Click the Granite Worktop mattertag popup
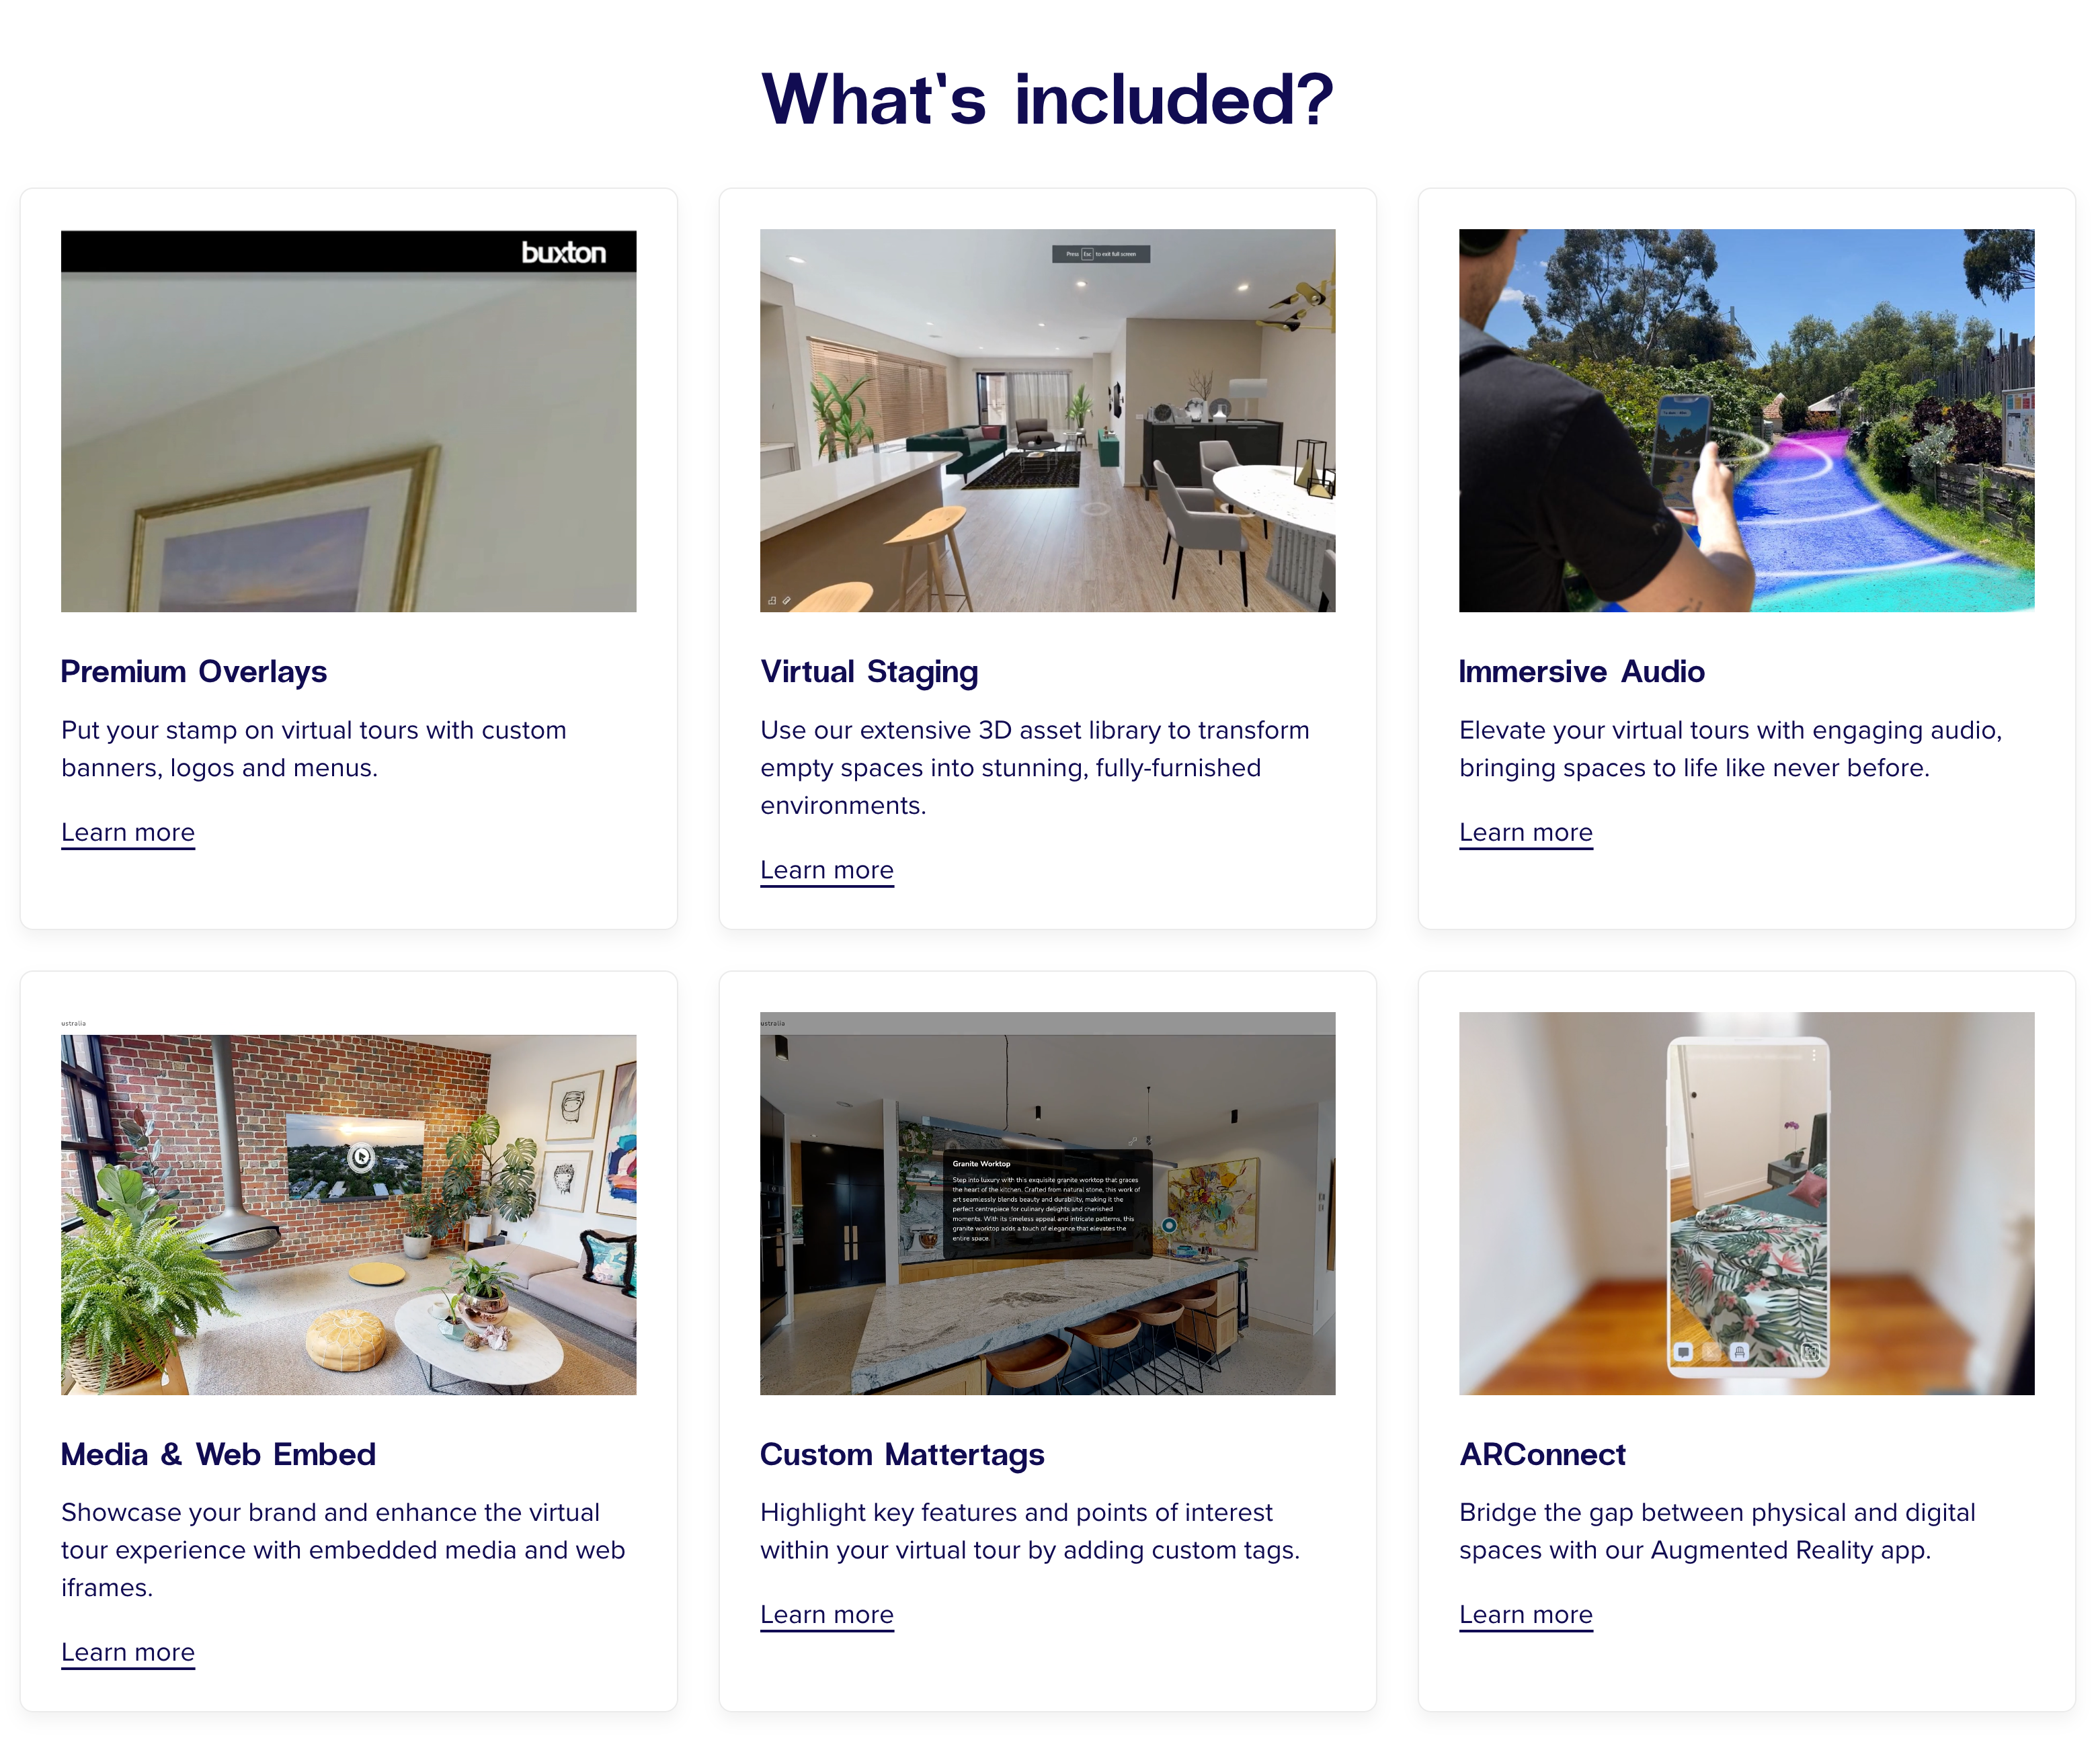The width and height of the screenshot is (2100, 1746). coord(1047,1202)
